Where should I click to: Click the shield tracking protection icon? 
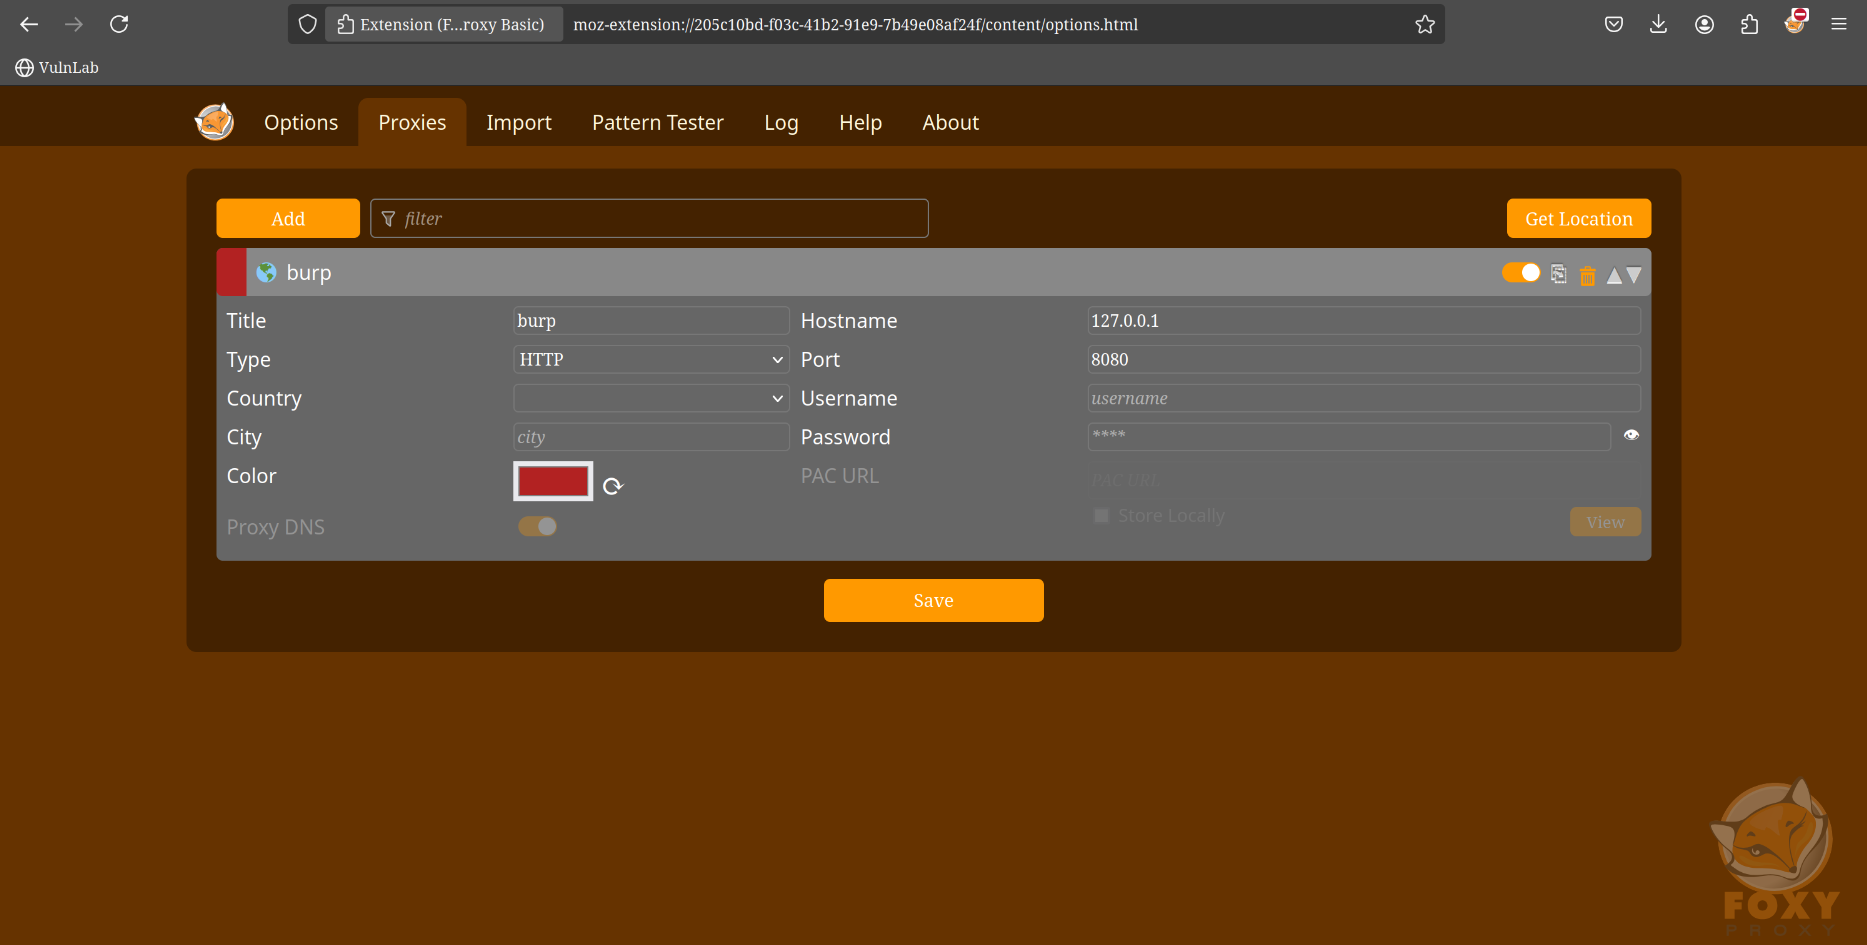(308, 24)
